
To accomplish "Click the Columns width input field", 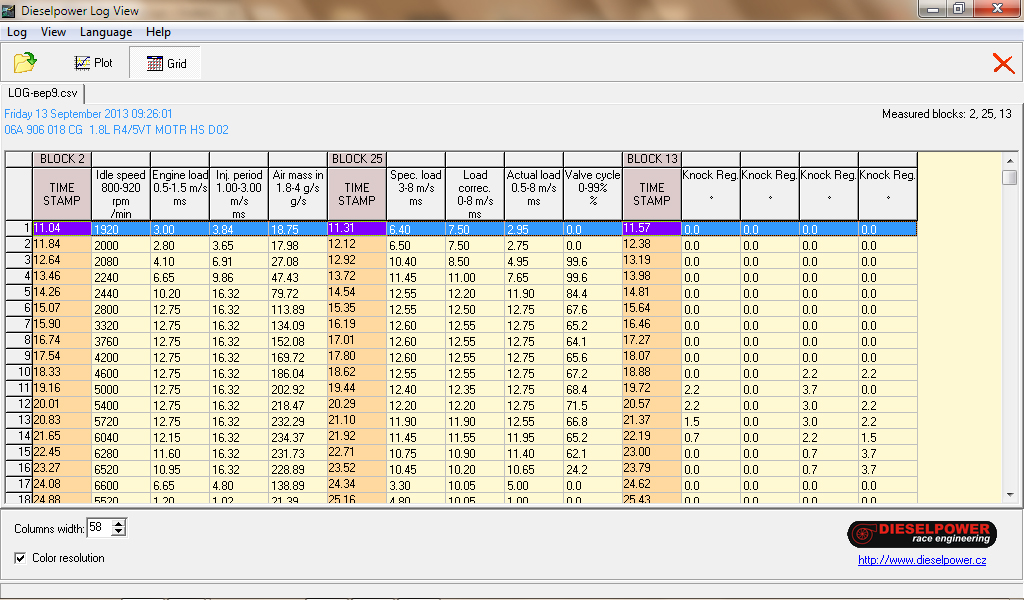I will 99,527.
